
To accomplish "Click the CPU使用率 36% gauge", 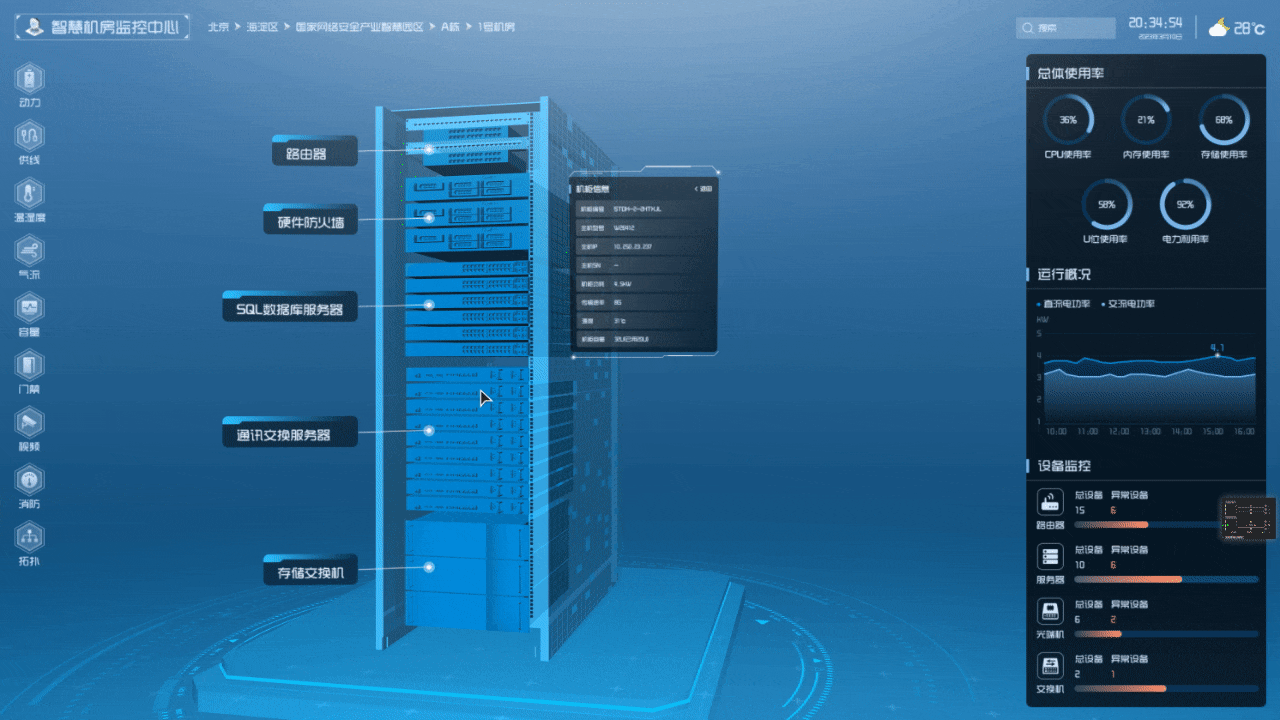I will [x=1068, y=120].
